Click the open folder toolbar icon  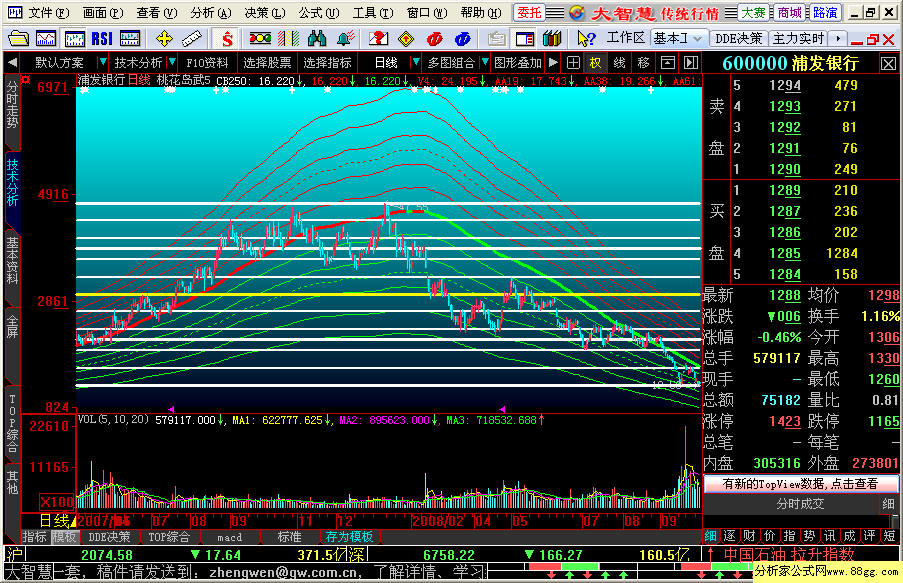[x=18, y=39]
